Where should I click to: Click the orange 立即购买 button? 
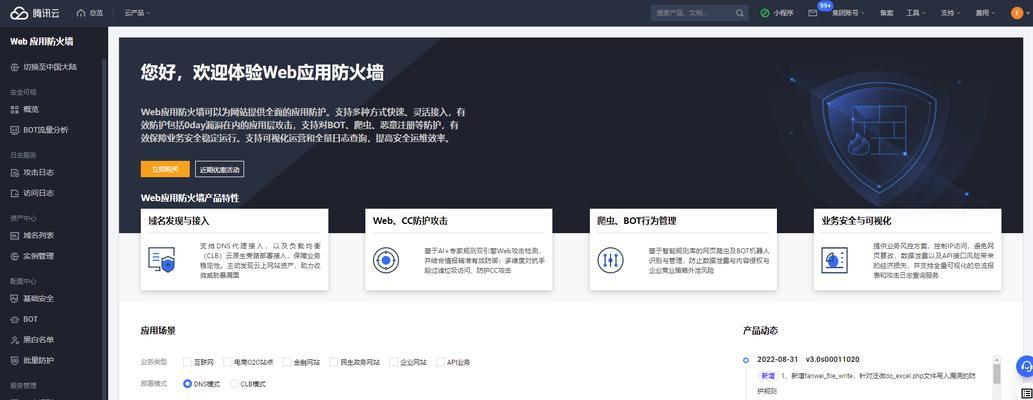tap(165, 169)
